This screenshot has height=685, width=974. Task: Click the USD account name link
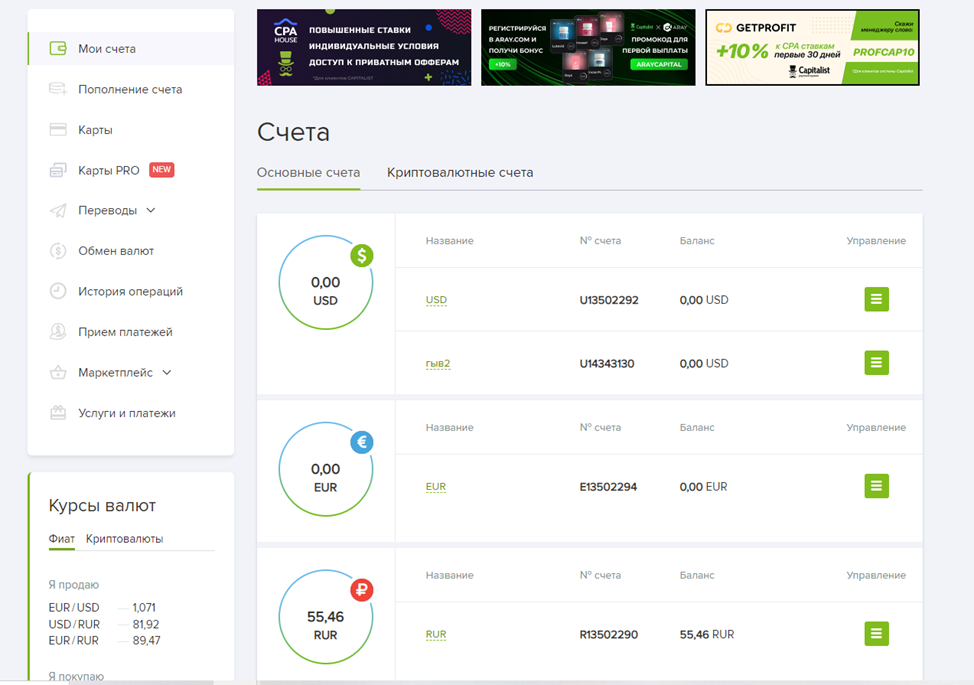(x=436, y=300)
